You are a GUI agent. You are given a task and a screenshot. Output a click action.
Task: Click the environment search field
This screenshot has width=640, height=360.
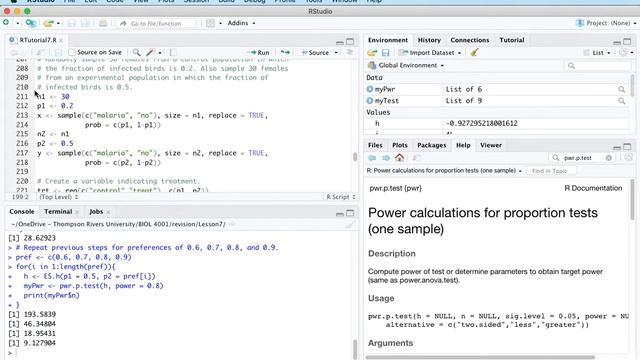pos(597,66)
